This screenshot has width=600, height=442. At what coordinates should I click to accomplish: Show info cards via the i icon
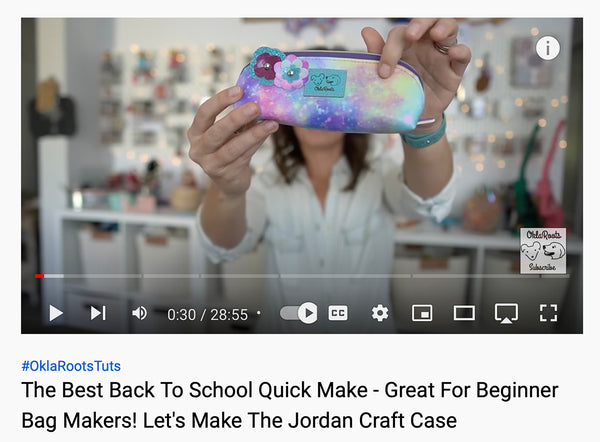click(x=548, y=48)
